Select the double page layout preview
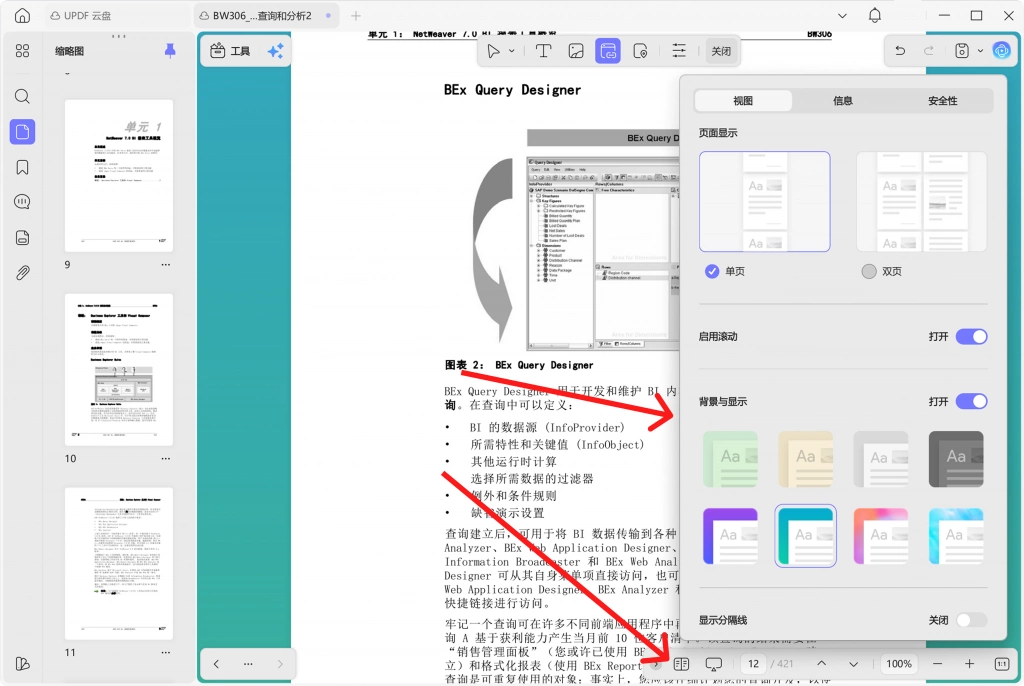Screen dimensions: 1024x686 (x=921, y=202)
